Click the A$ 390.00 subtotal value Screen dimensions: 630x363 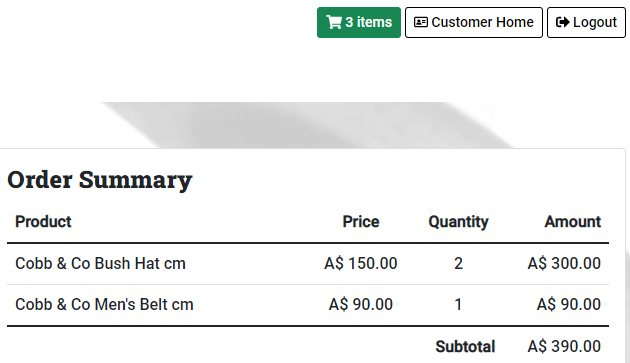point(564,347)
